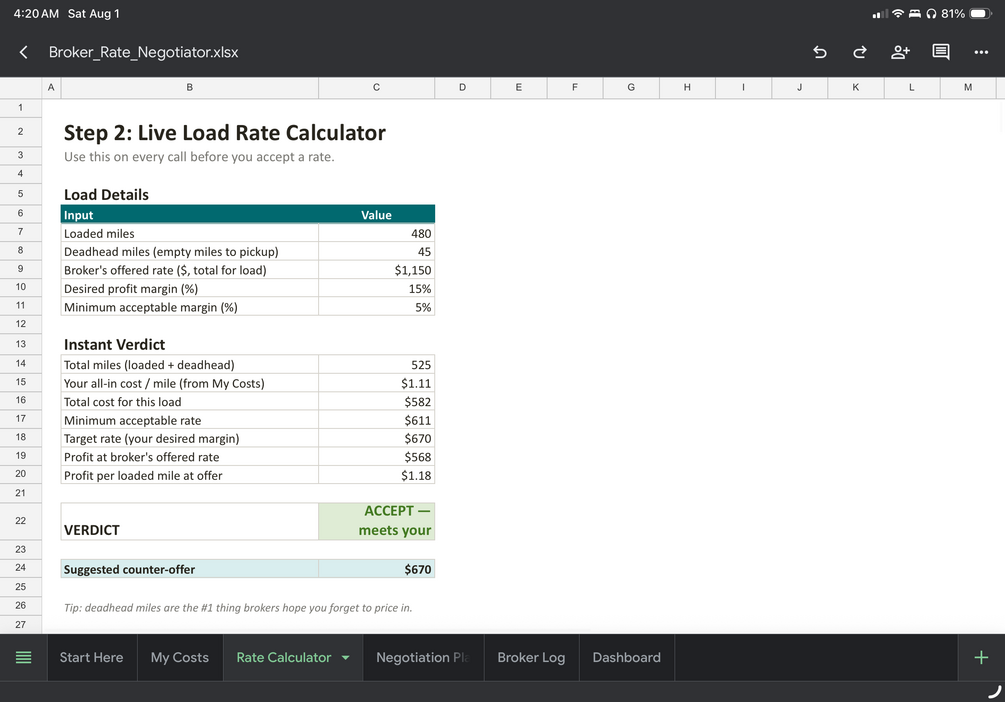Select the green ACCEPT verdict cell
Viewport: 1005px width, 702px height.
coord(376,521)
